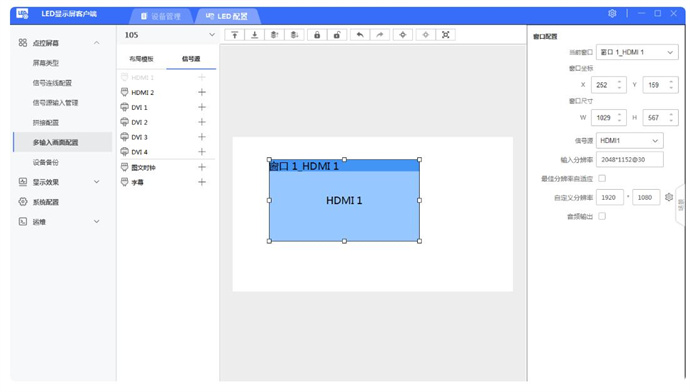Image resolution: width=690 pixels, height=392 pixels.
Task: Click the greyed HDMI 1 source row
Action: [167, 77]
